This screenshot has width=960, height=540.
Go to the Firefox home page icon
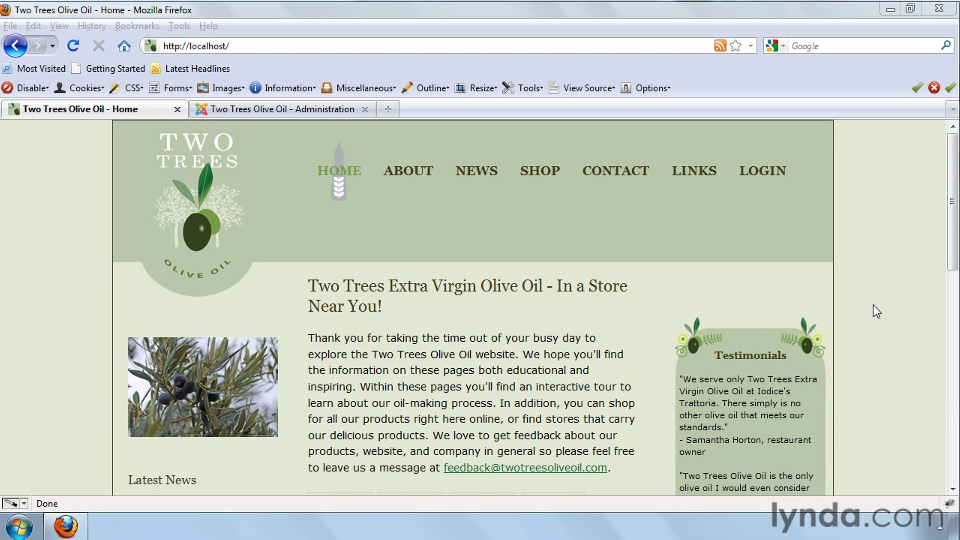pos(124,46)
